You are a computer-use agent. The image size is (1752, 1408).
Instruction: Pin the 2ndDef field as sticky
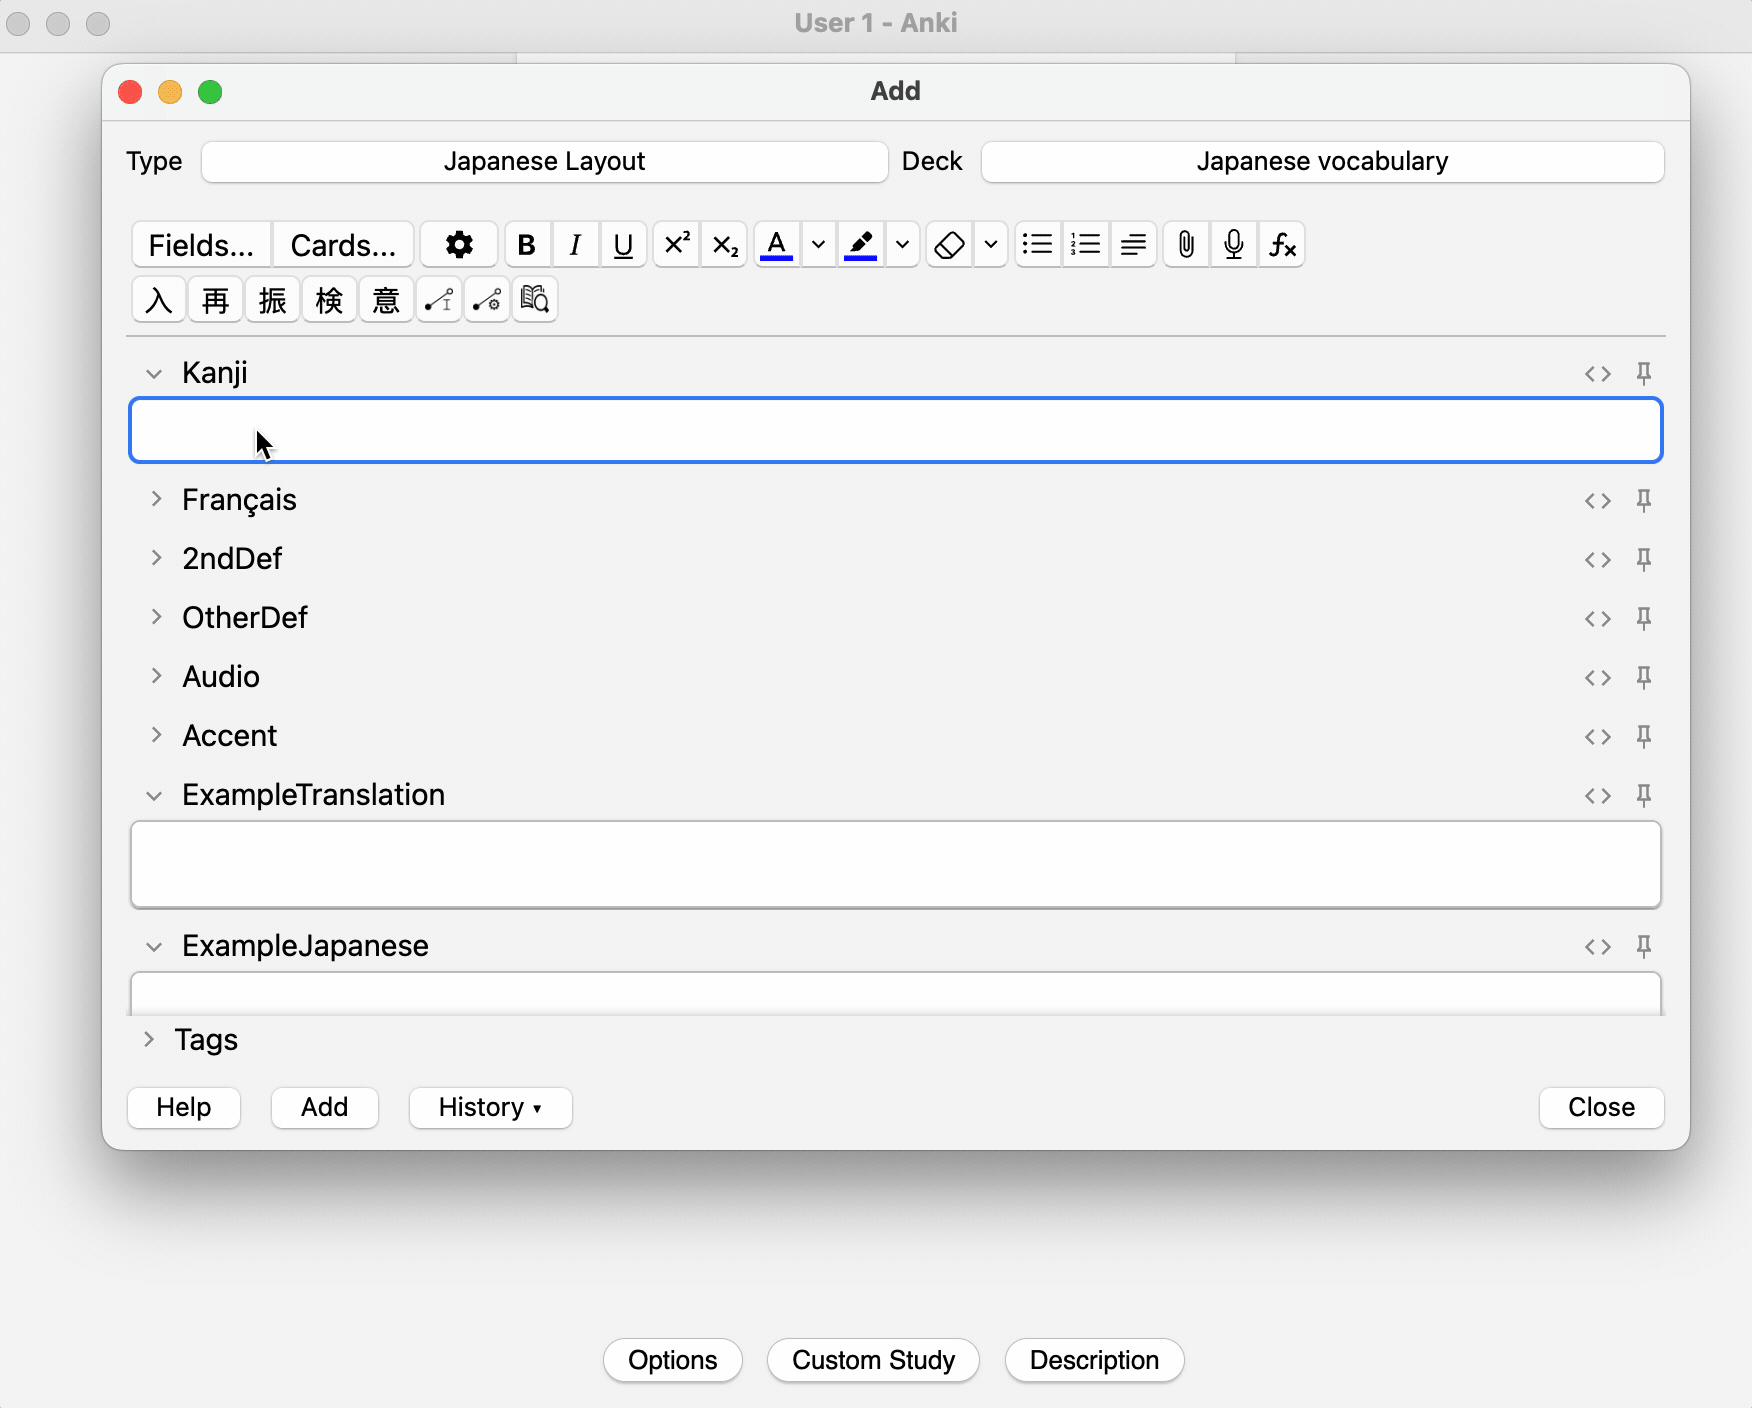pos(1644,559)
